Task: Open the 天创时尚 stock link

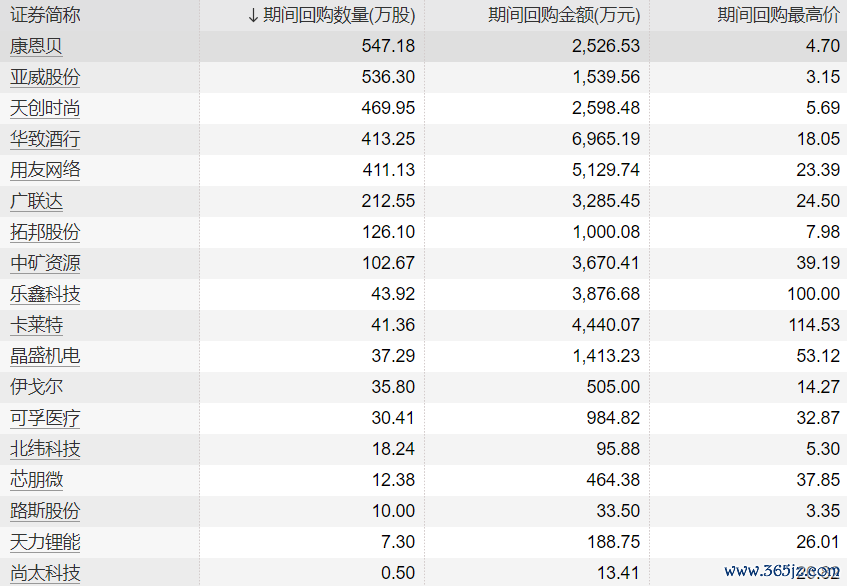Action: click(x=45, y=108)
